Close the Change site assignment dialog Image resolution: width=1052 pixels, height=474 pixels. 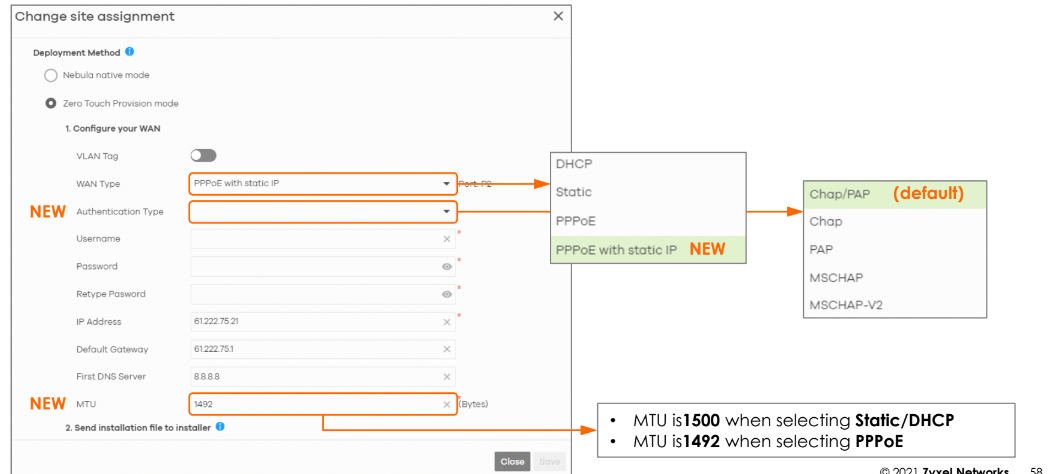[558, 17]
